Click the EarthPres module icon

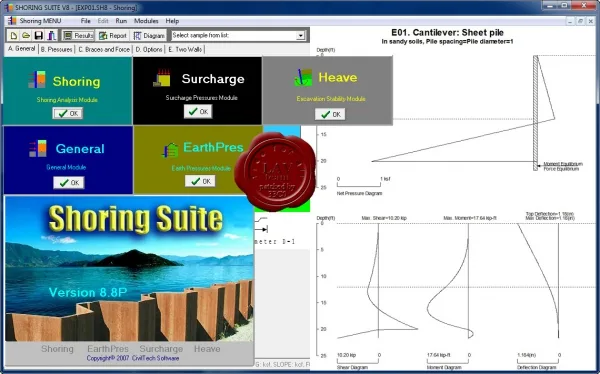coord(170,150)
